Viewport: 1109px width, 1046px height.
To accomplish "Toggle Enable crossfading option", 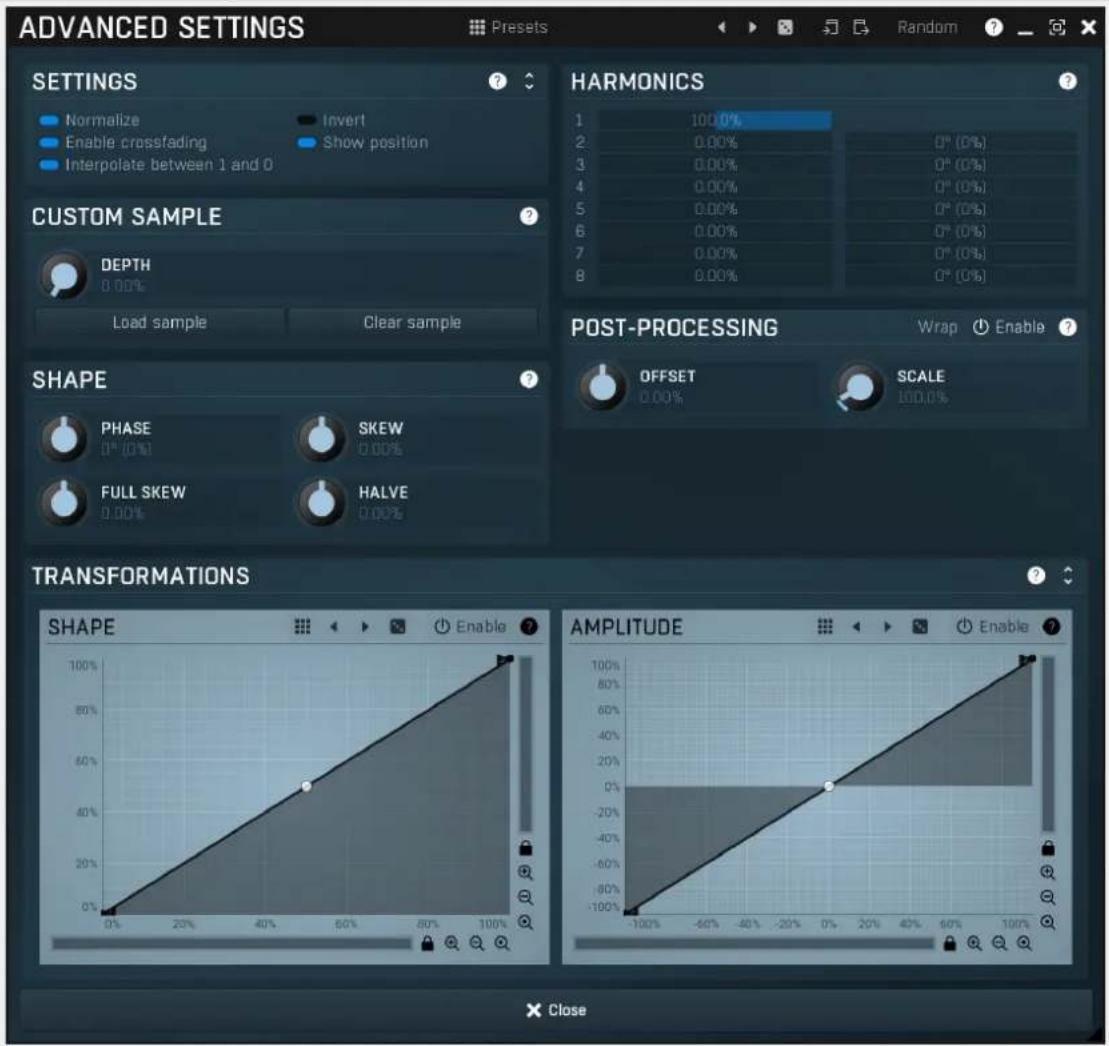I will click(124, 142).
